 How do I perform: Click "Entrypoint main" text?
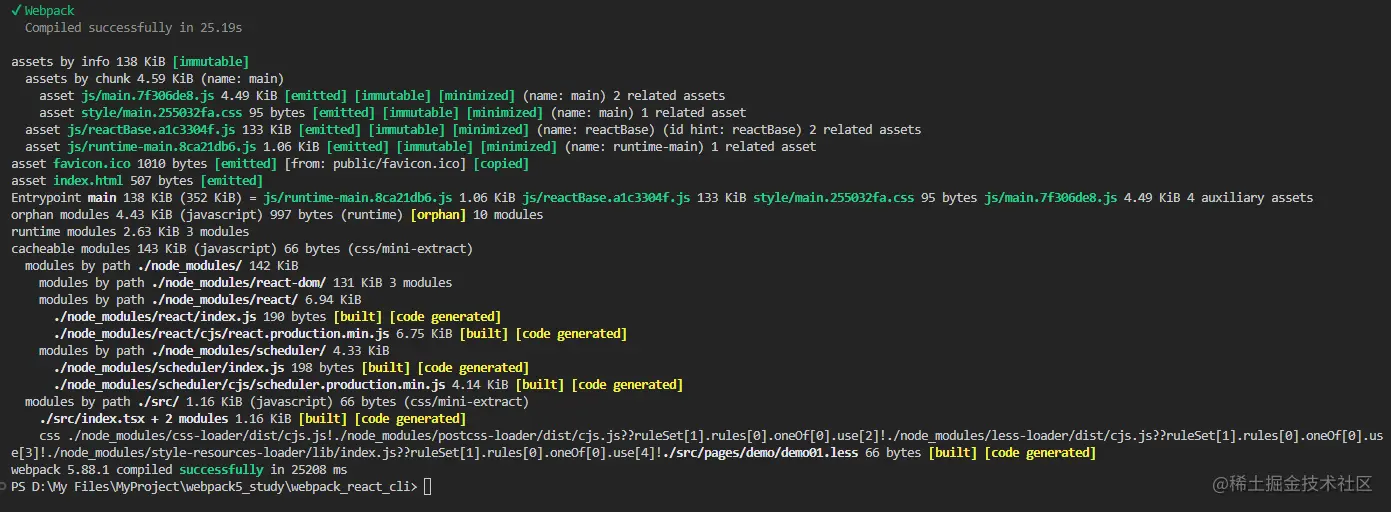pos(64,197)
